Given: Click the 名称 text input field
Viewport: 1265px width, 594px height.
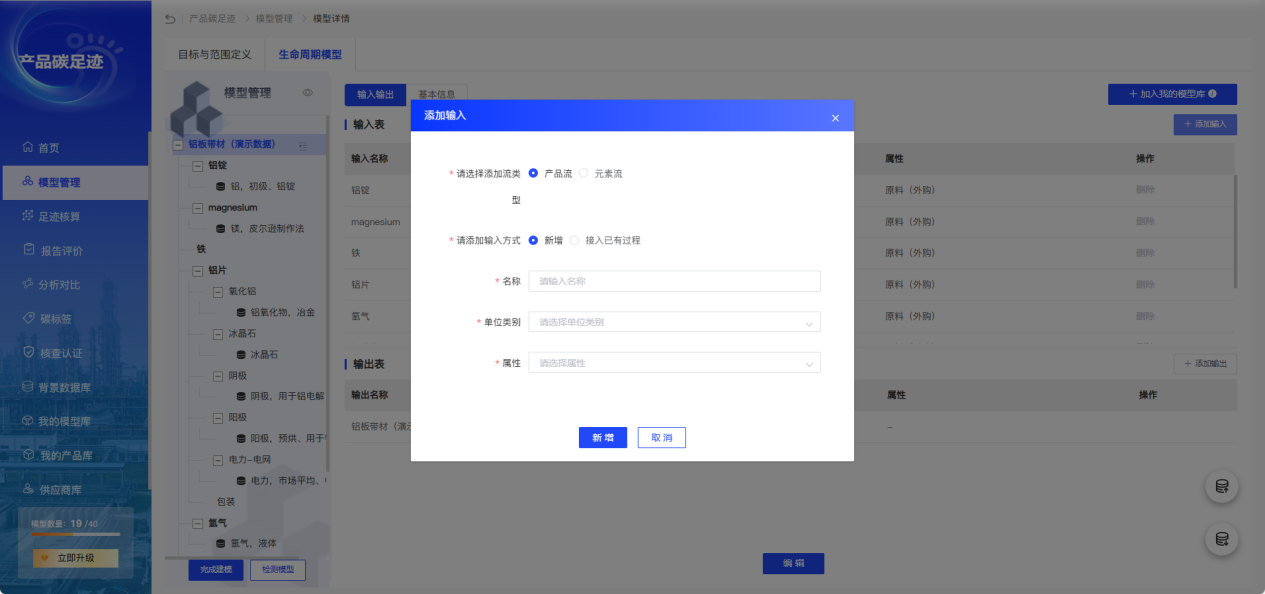Looking at the screenshot, I should coord(674,281).
